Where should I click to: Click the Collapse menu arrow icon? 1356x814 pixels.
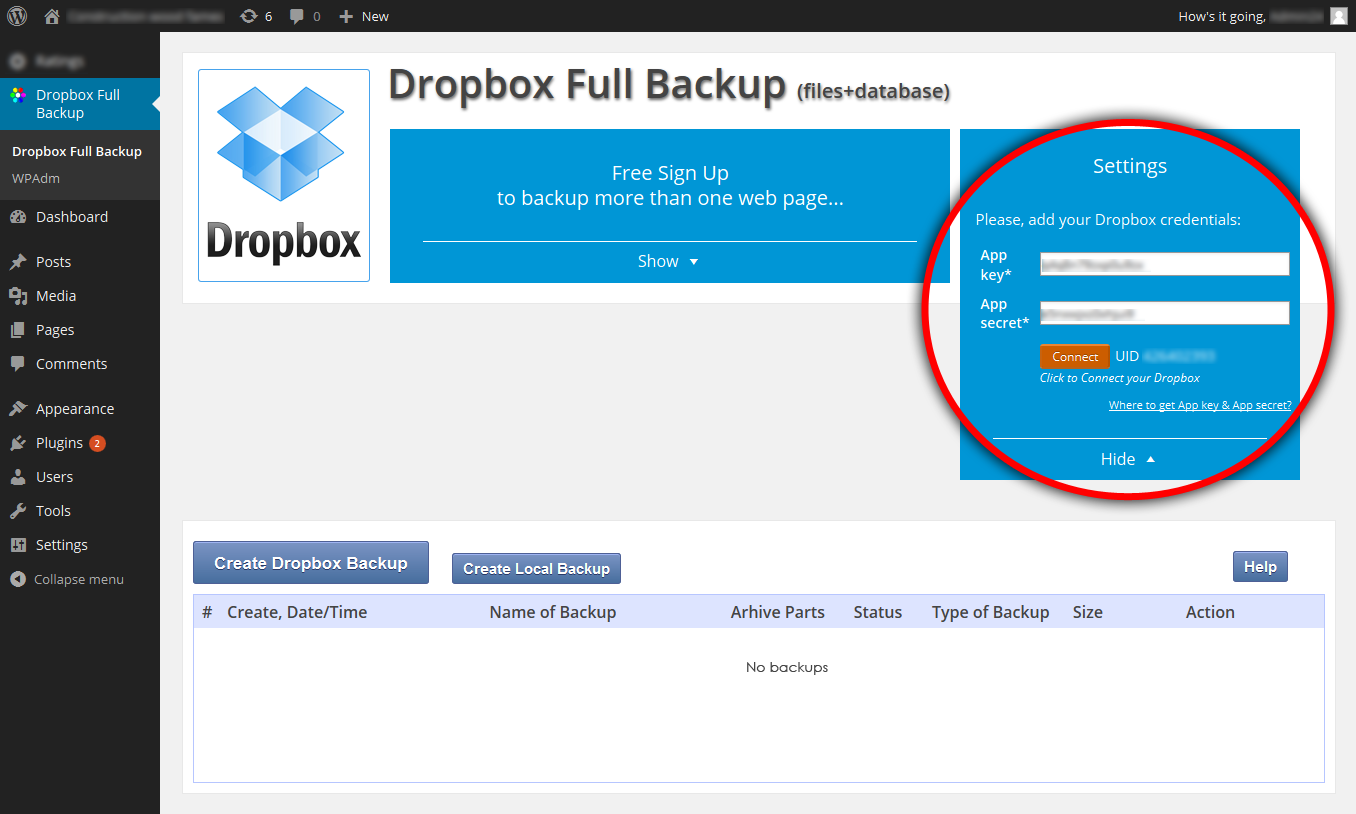click(x=18, y=579)
